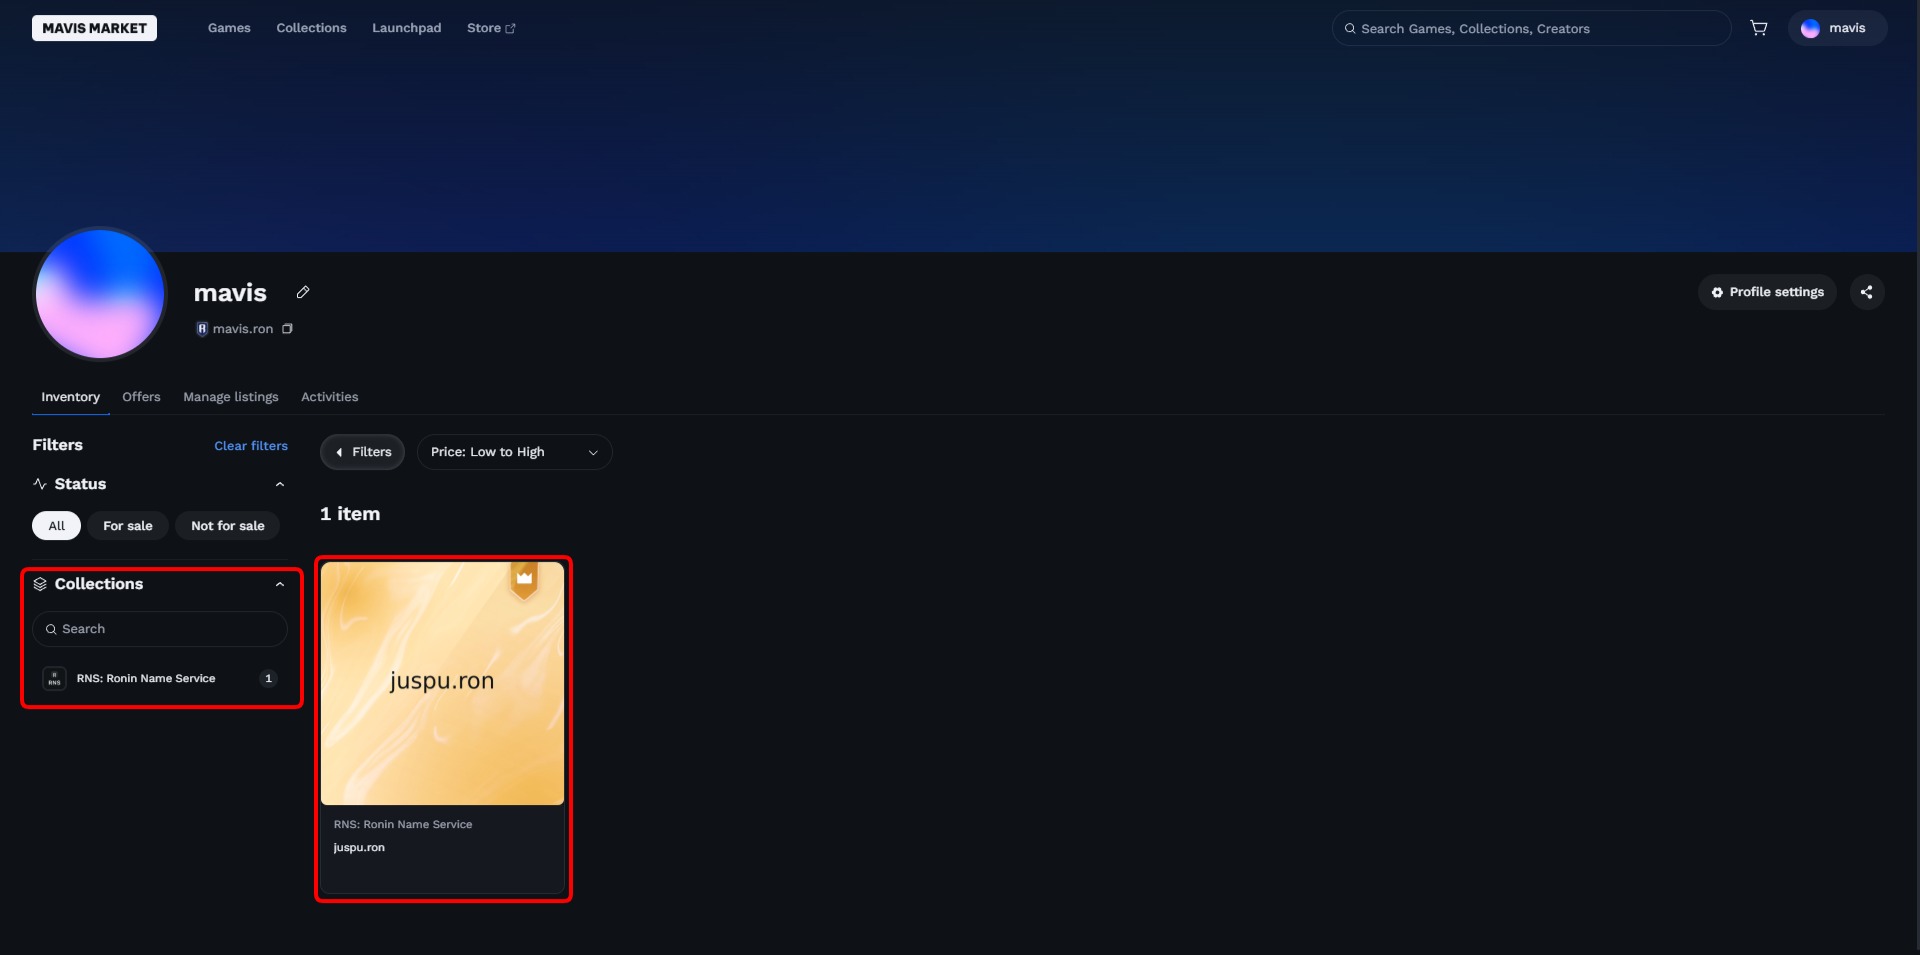Collapse the Collections filter section

280,584
